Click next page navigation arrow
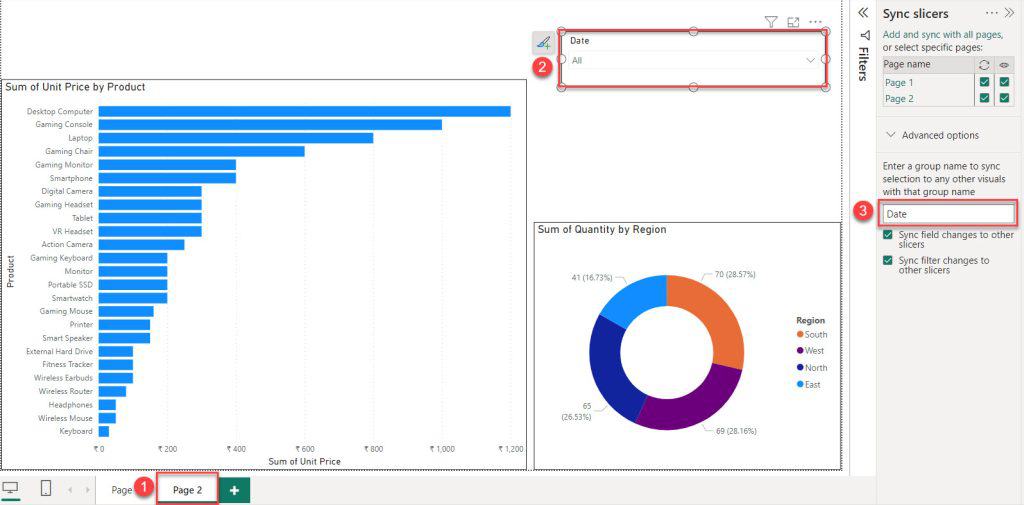 point(88,489)
